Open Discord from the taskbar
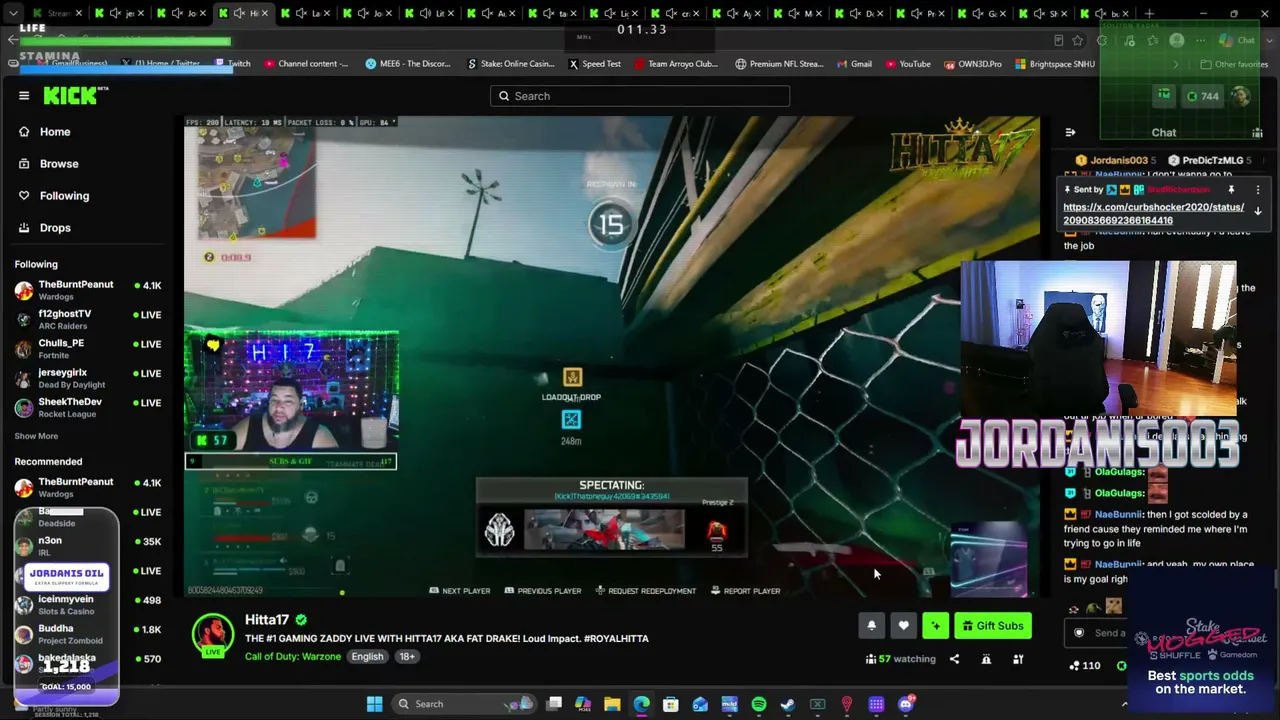 (x=905, y=704)
